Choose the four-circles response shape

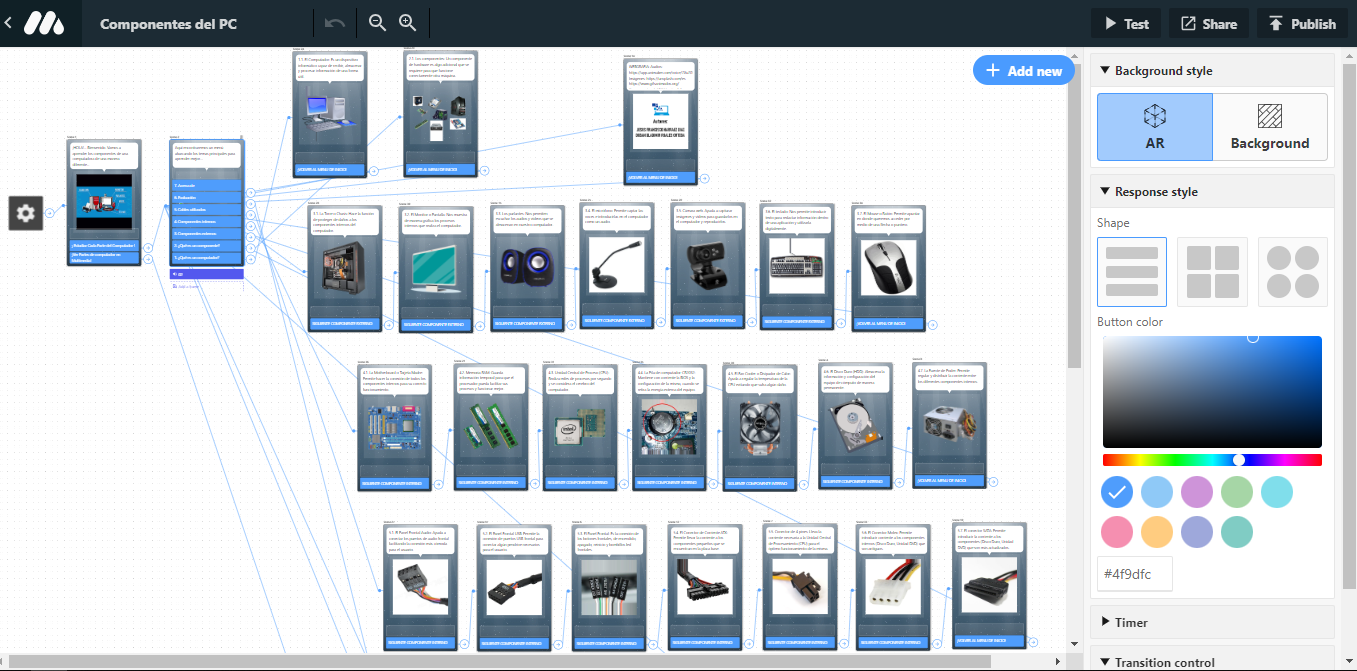tap(1292, 271)
